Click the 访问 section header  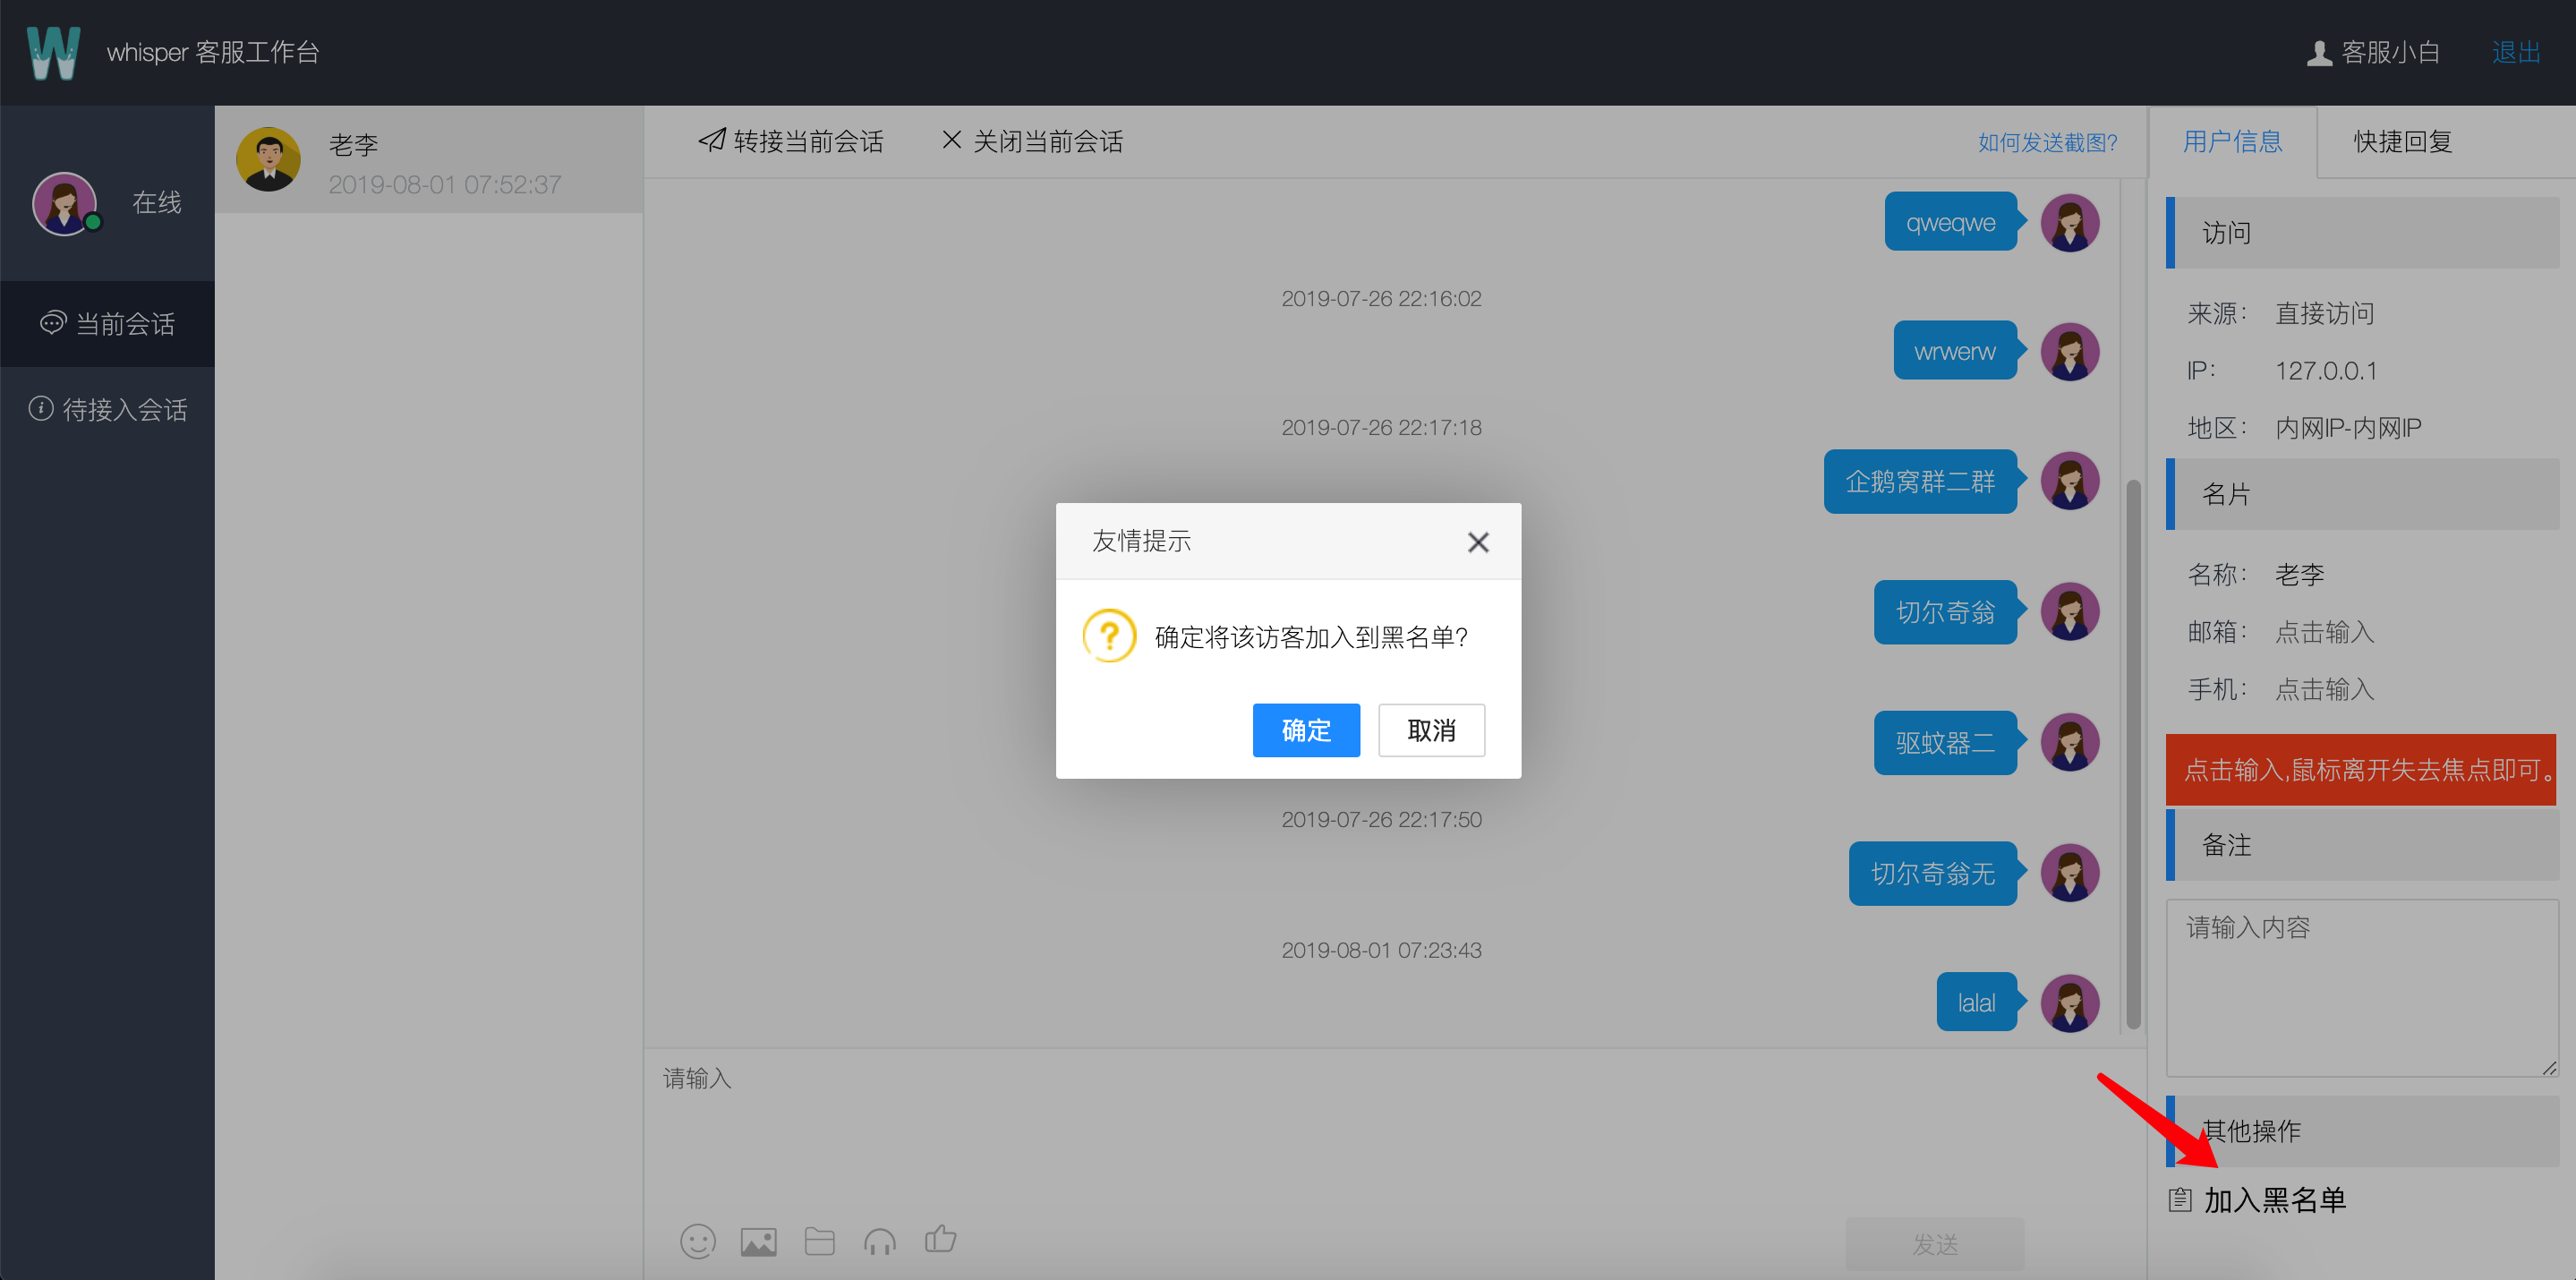click(x=2362, y=233)
